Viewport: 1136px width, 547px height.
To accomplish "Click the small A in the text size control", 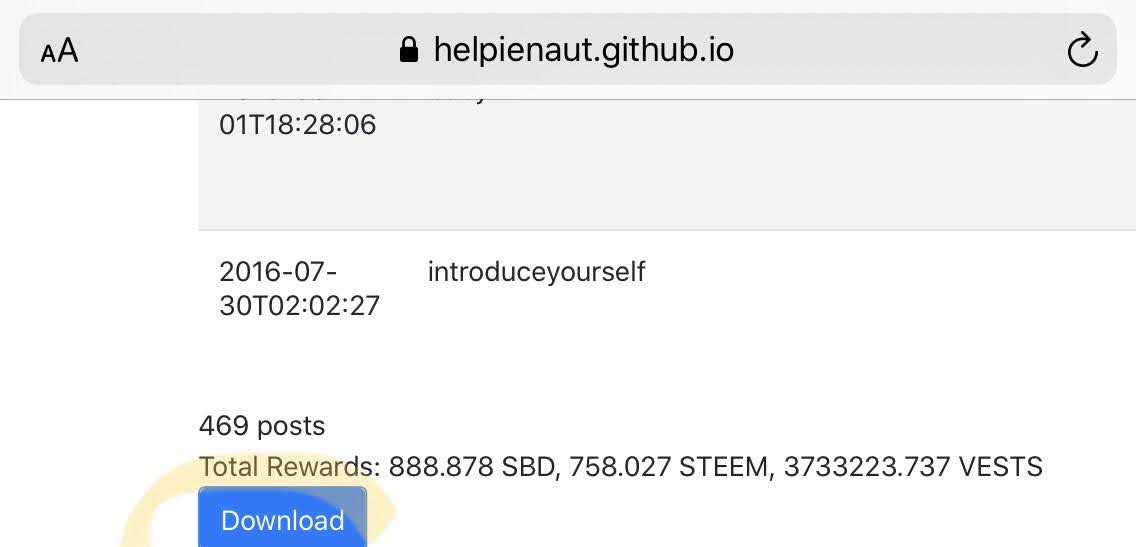I will tap(48, 54).
